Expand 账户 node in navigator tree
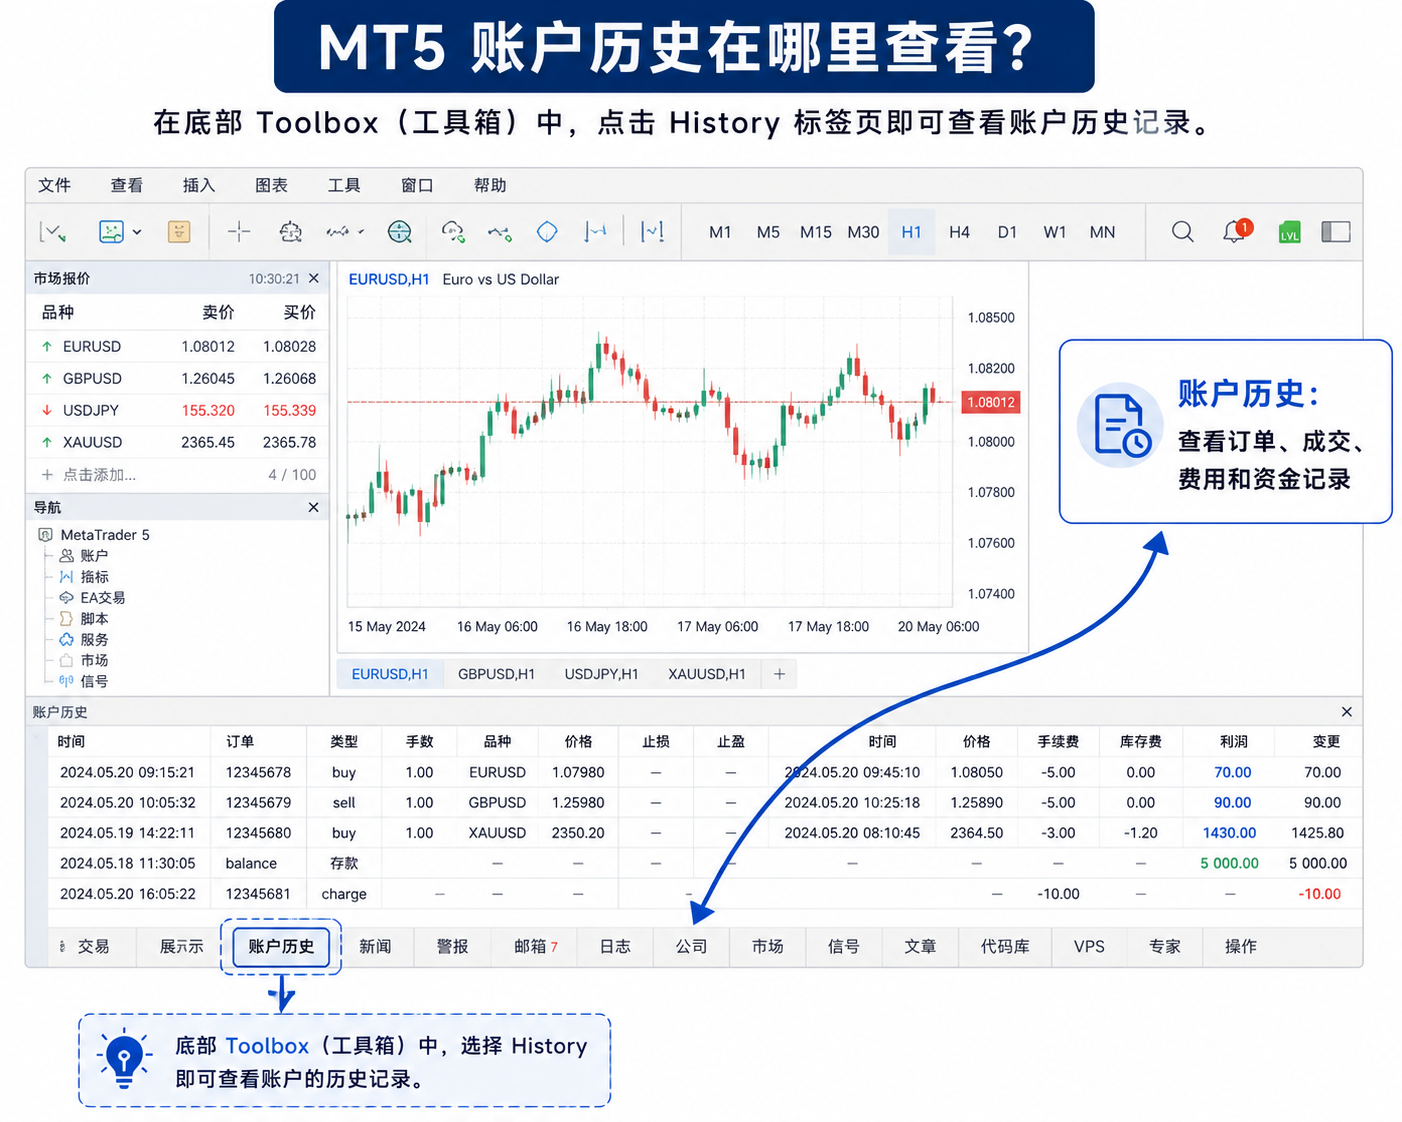This screenshot has height=1122, width=1402. [x=84, y=555]
